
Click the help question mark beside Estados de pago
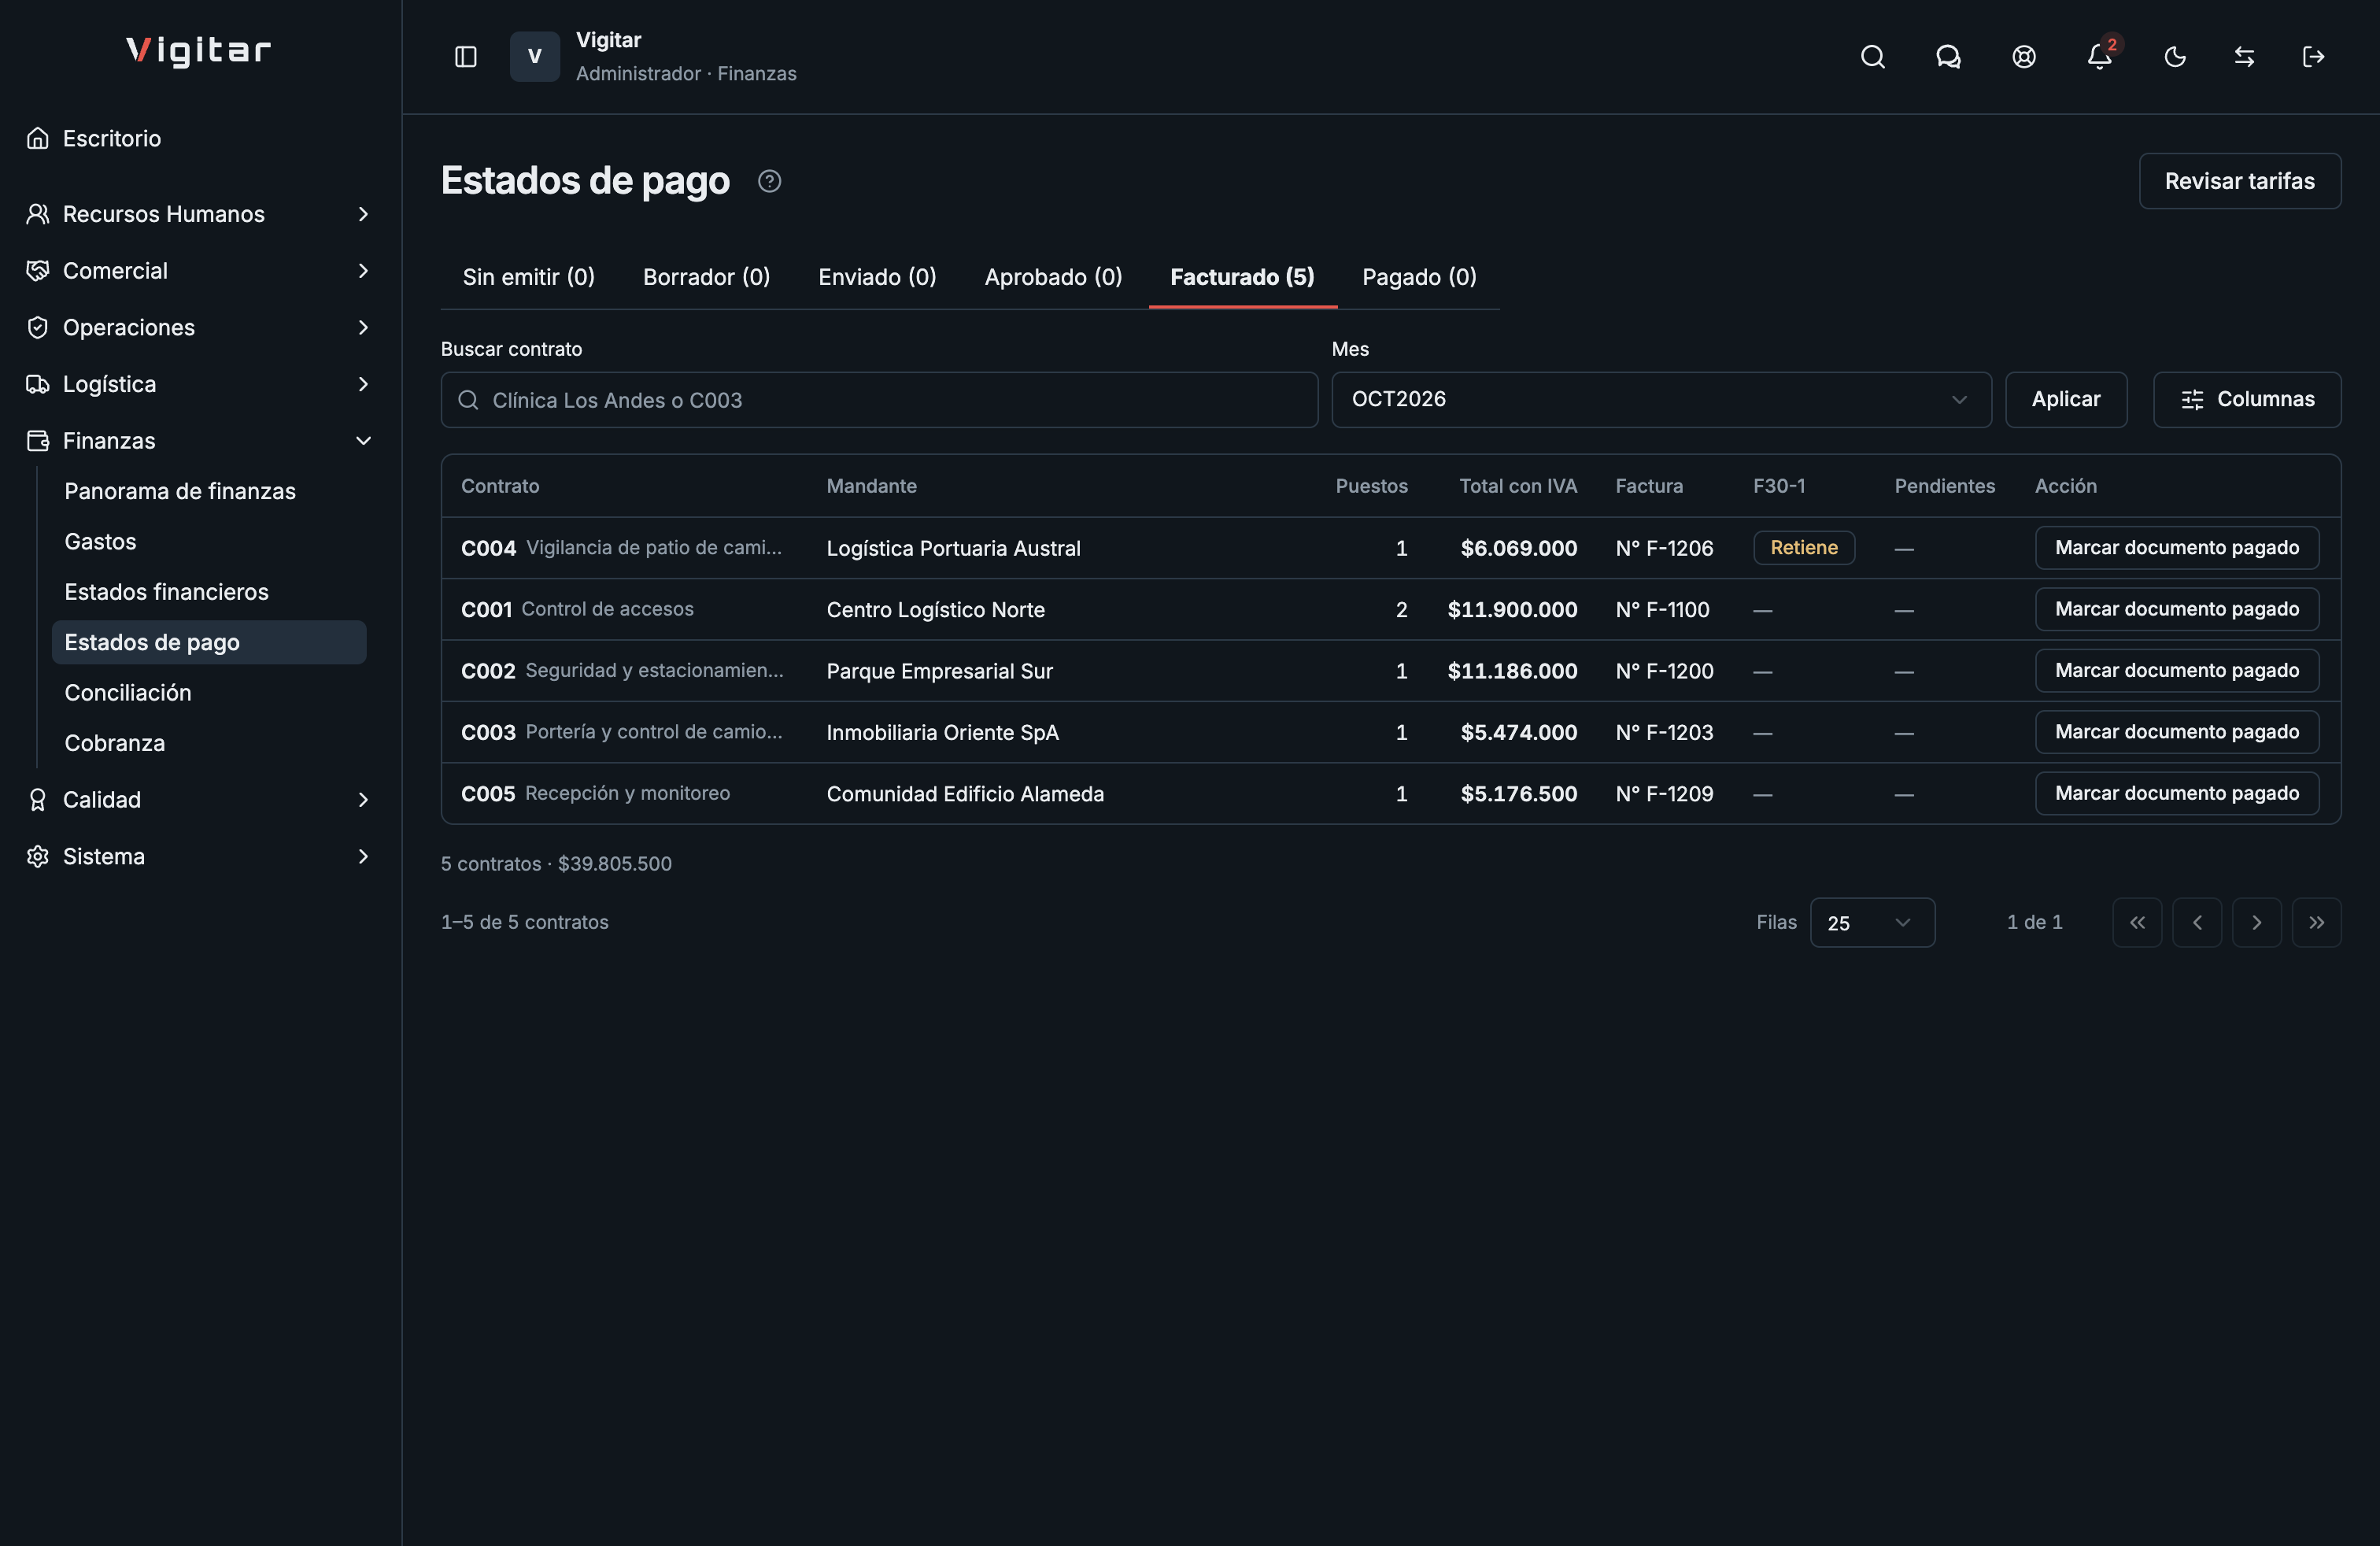tap(769, 181)
